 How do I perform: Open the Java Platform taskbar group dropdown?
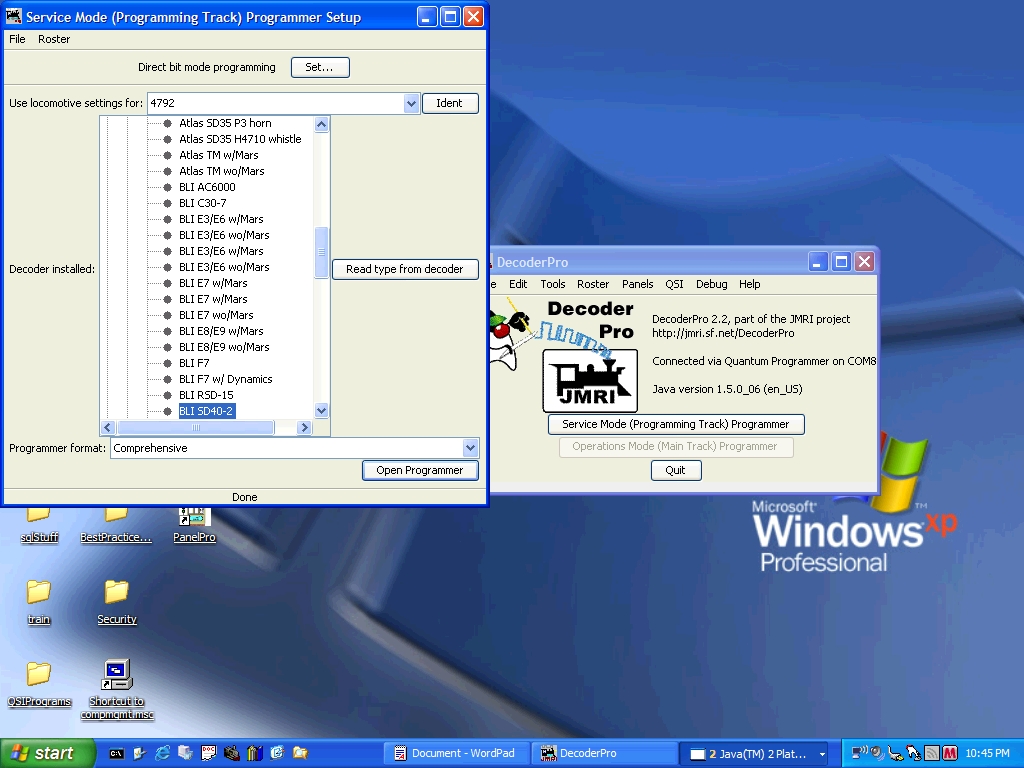tap(822, 754)
